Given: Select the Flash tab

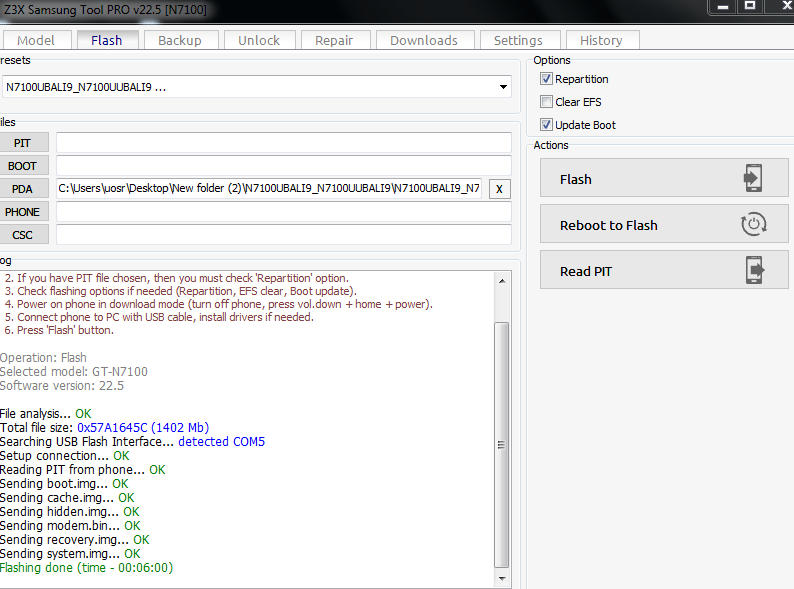Looking at the screenshot, I should tap(106, 40).
